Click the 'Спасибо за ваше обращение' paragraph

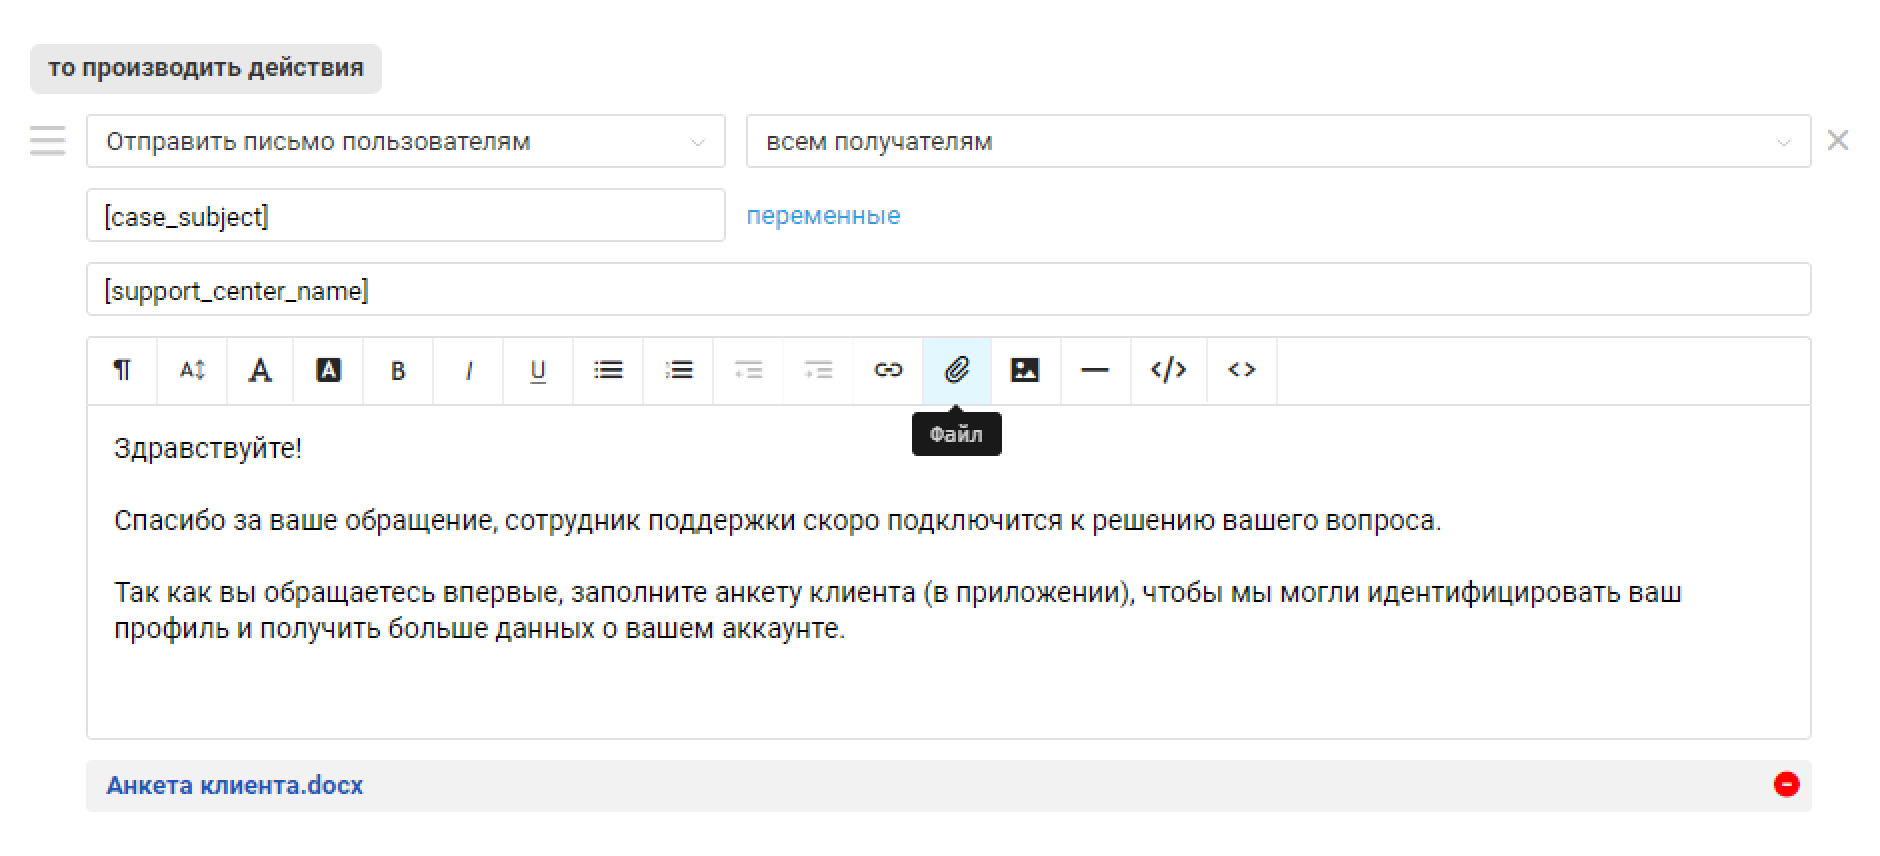[x=777, y=521]
